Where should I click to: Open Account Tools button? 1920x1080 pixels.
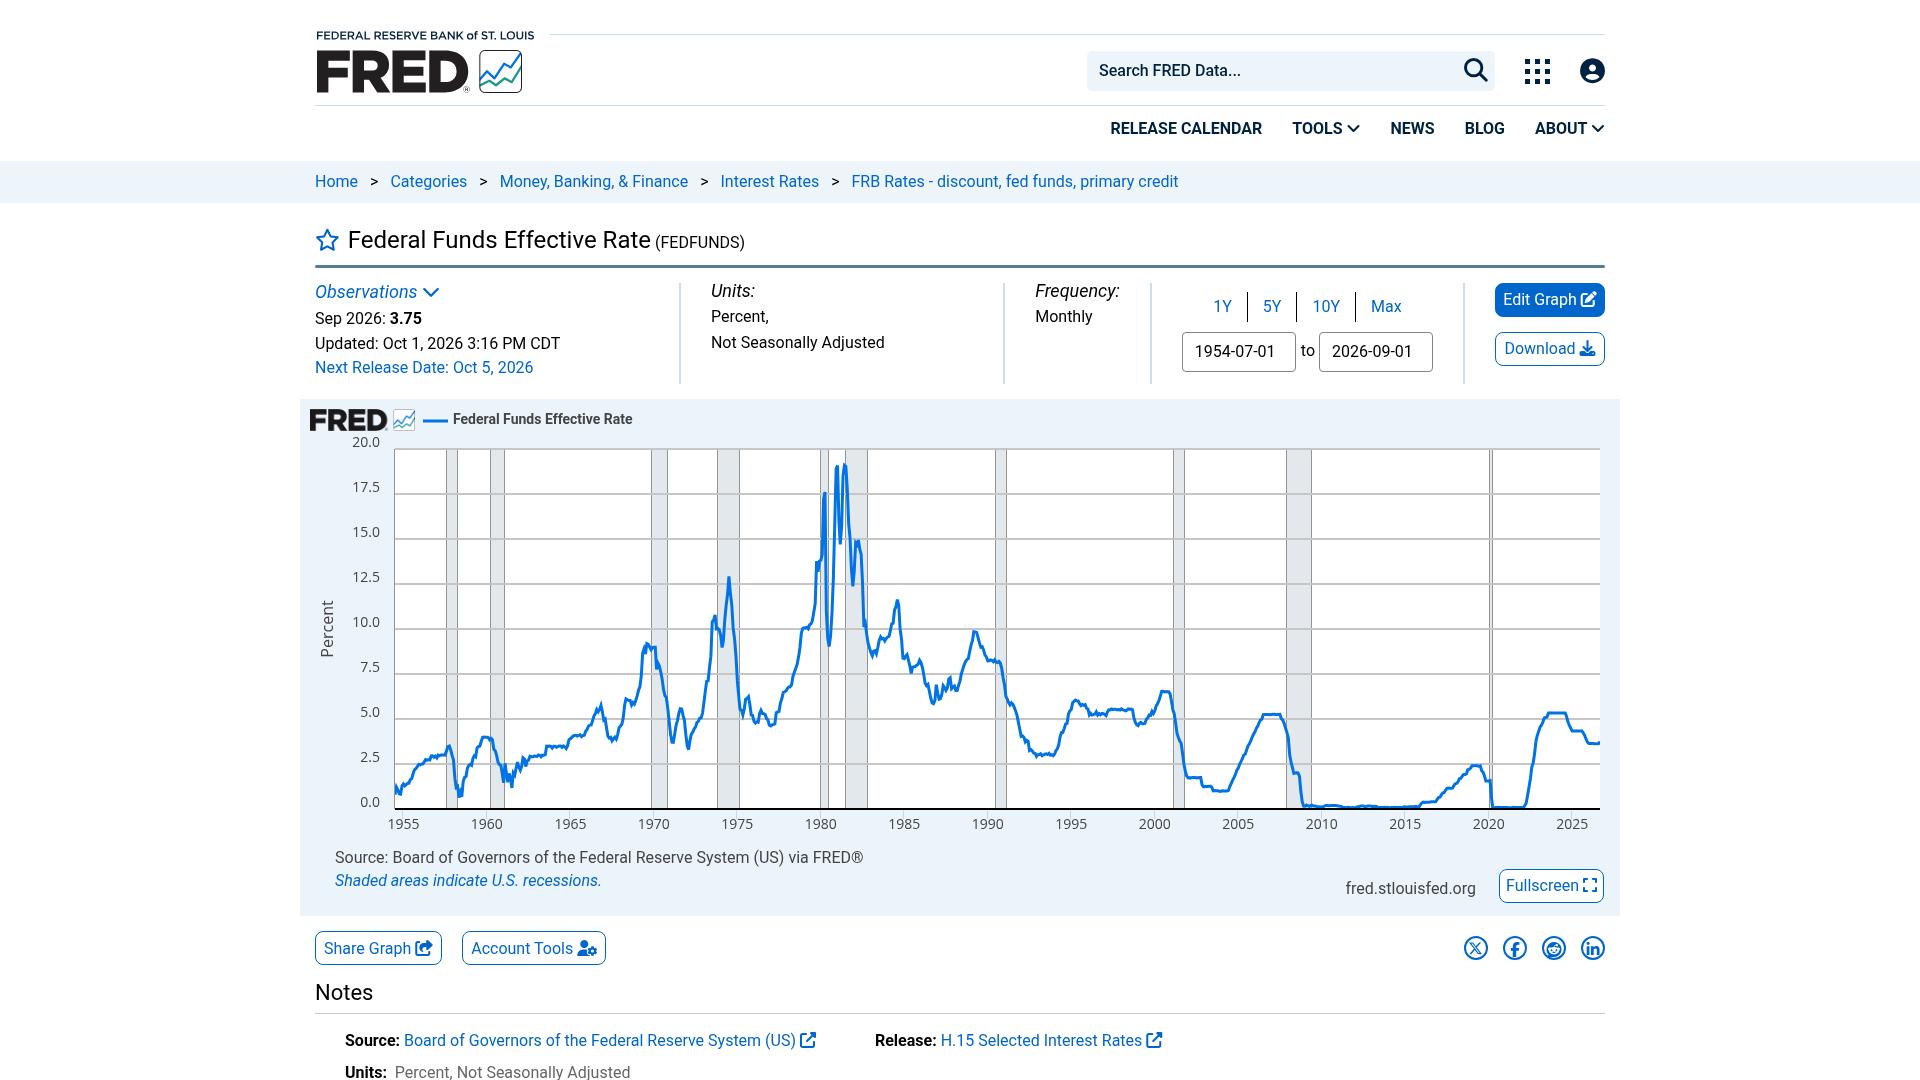(x=534, y=948)
